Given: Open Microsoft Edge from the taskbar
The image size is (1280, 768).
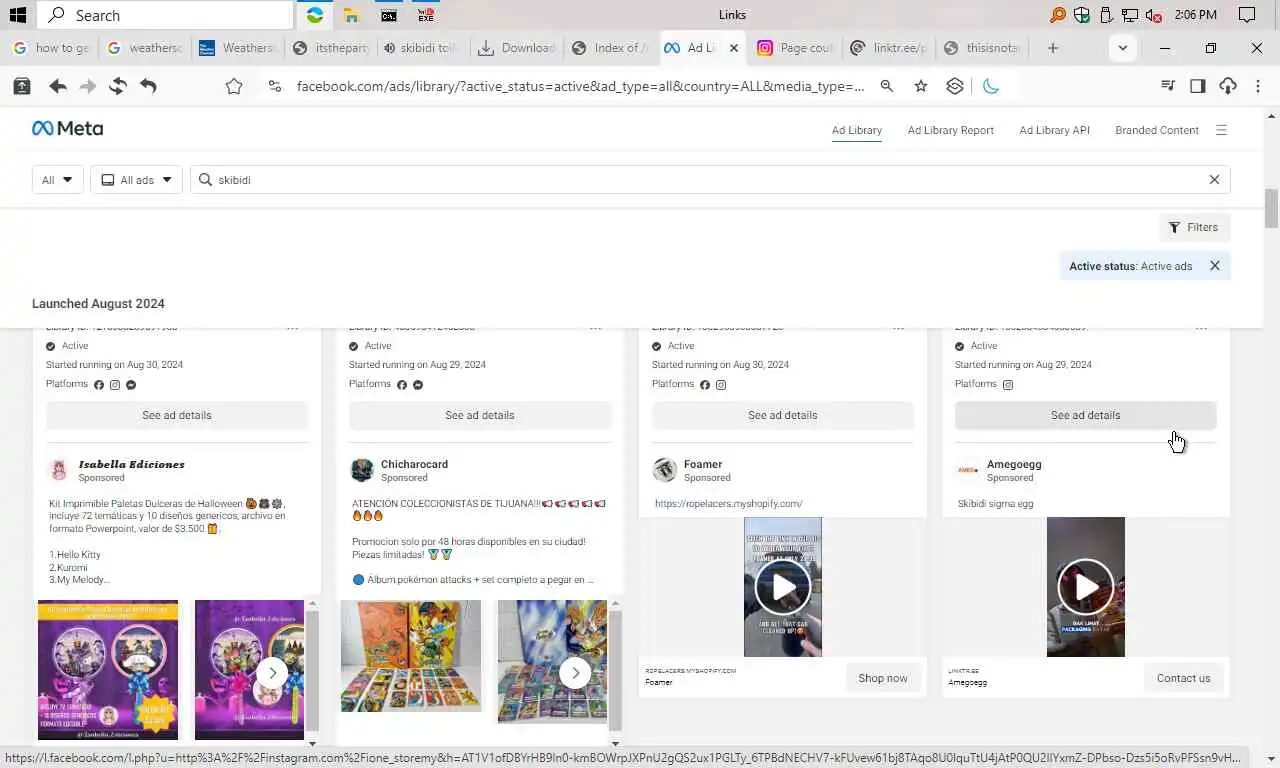Looking at the screenshot, I should (x=315, y=15).
